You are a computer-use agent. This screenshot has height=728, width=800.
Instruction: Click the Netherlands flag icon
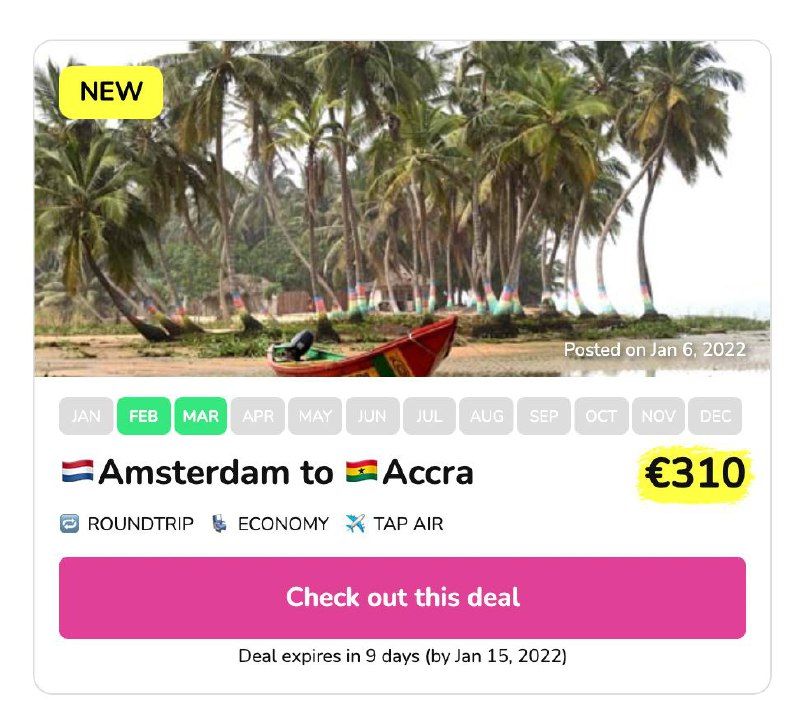click(78, 471)
